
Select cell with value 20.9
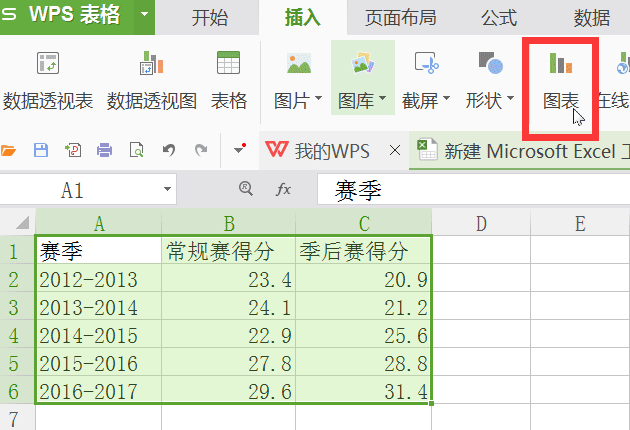(364, 278)
